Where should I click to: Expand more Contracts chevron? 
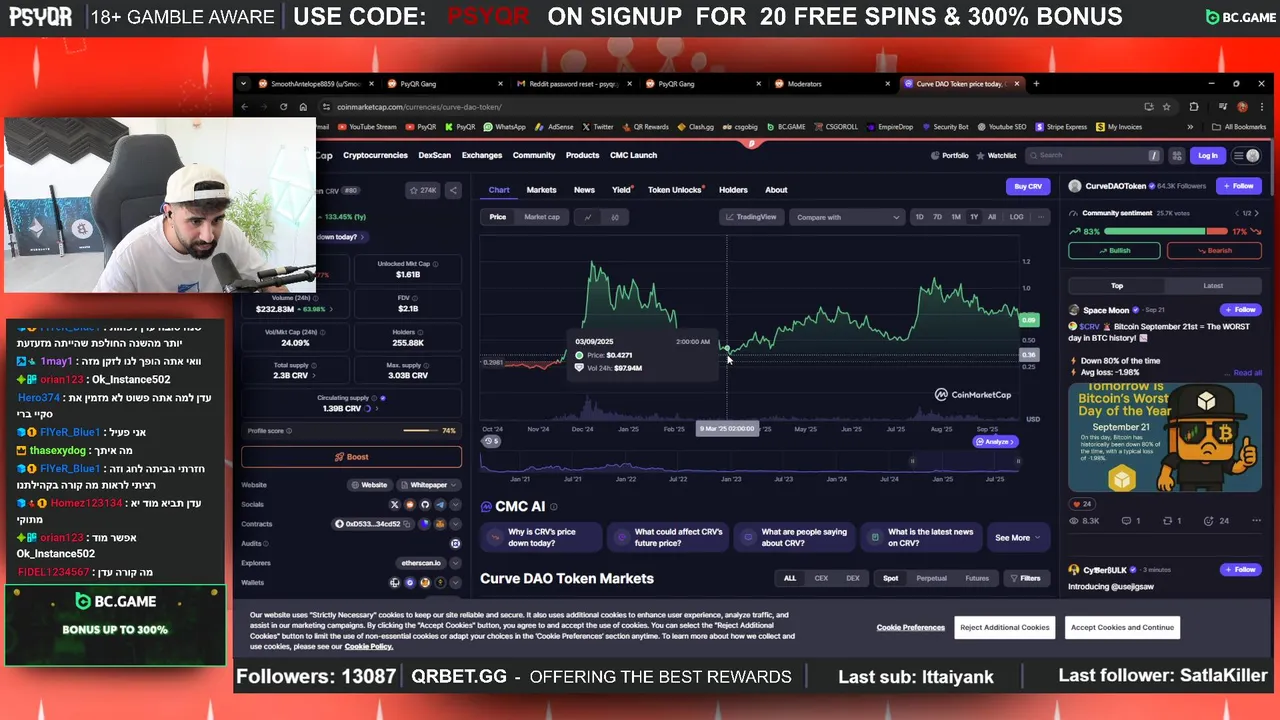(455, 524)
